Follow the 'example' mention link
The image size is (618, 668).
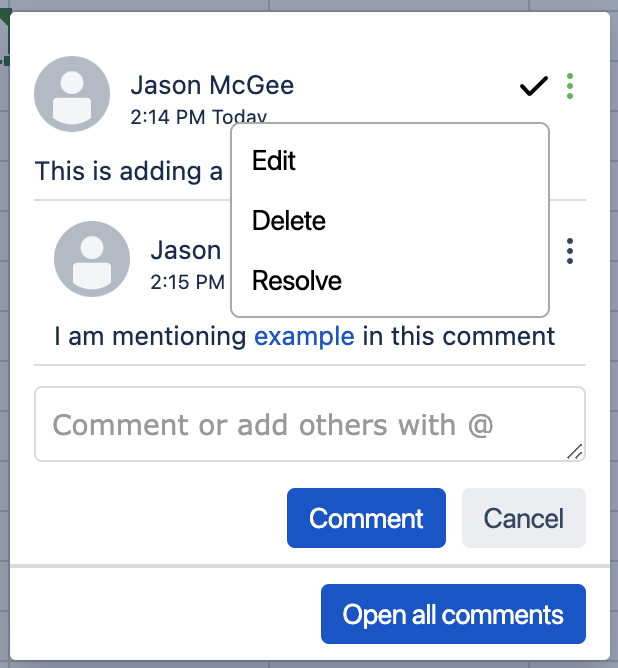(x=304, y=336)
